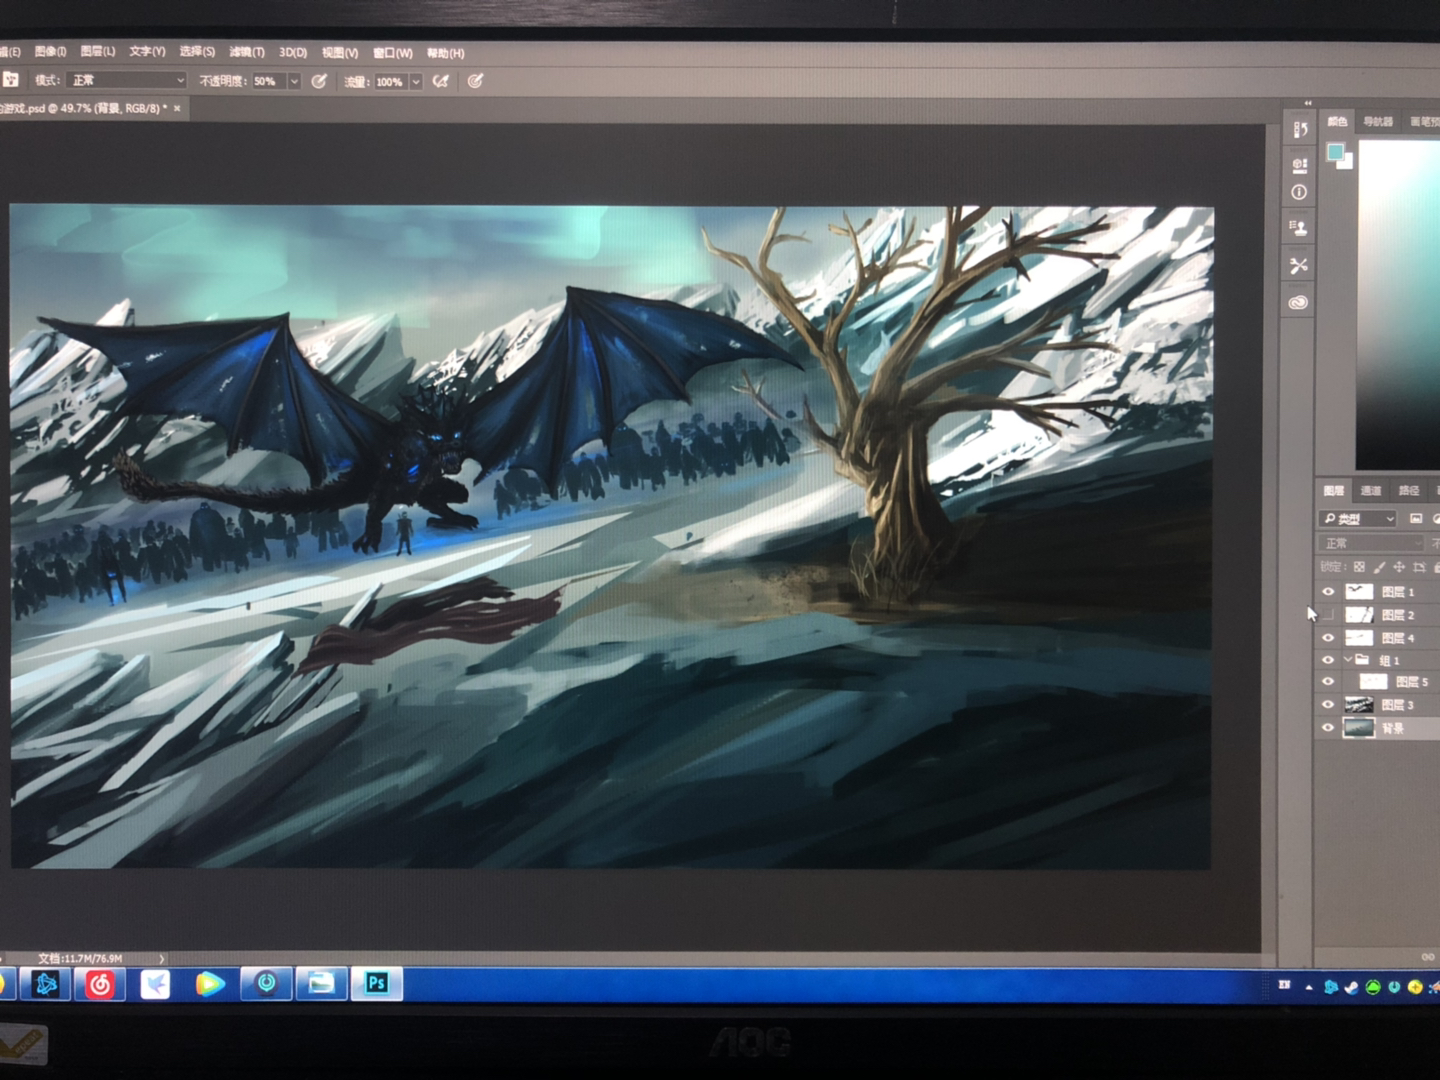Lock transparent pixels icon
1440x1080 pixels.
[1359, 566]
